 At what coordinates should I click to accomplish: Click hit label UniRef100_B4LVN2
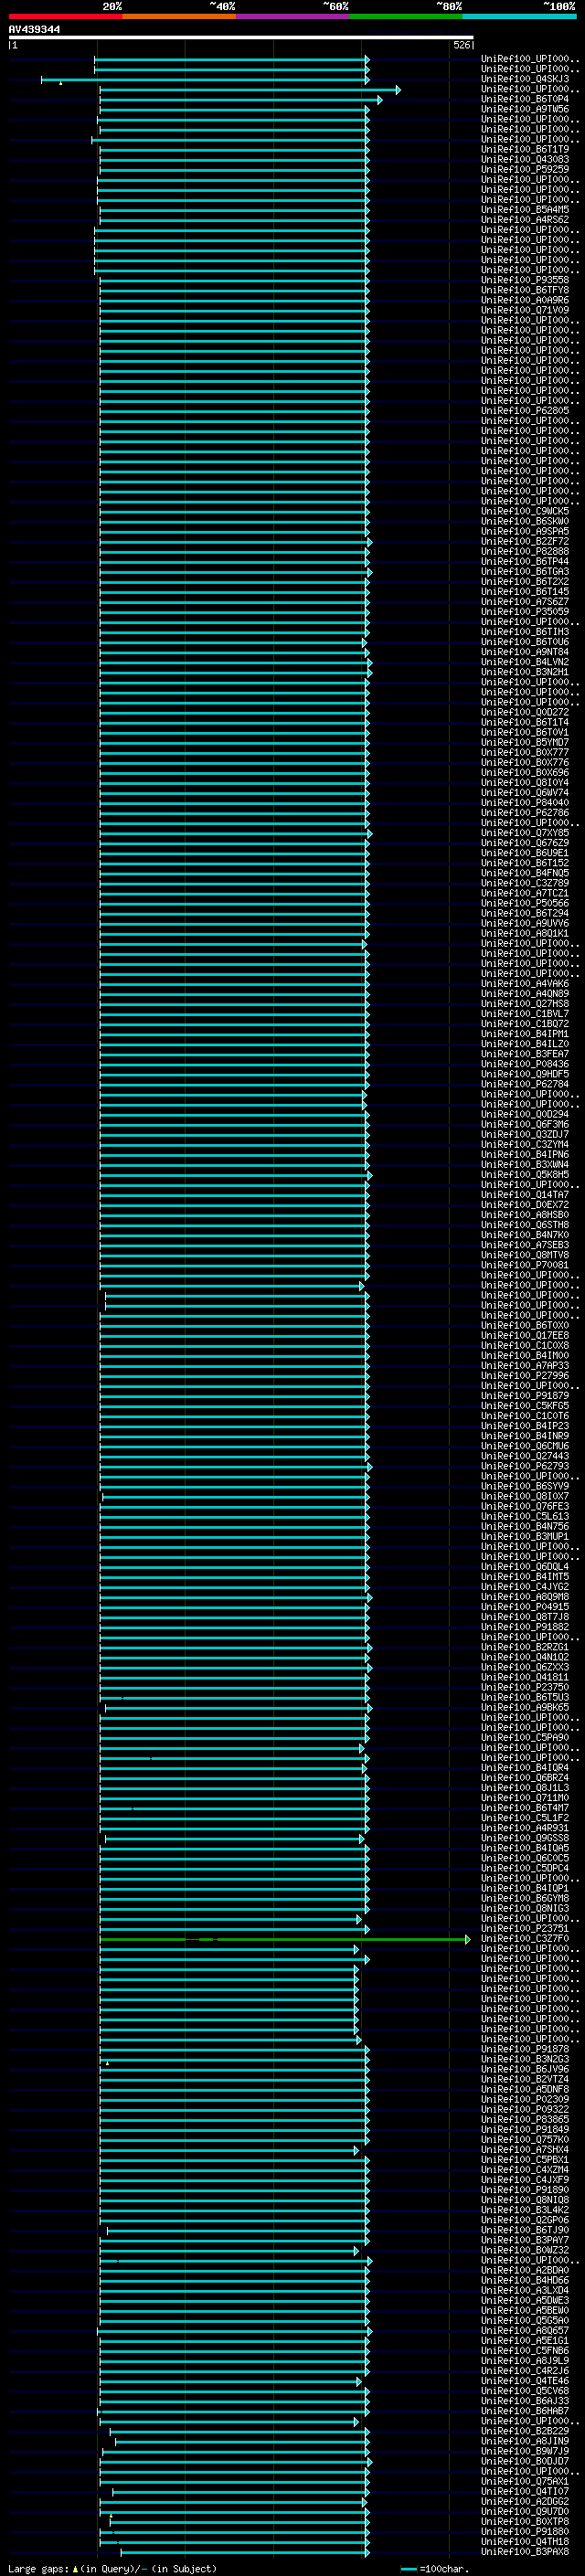[x=525, y=662]
